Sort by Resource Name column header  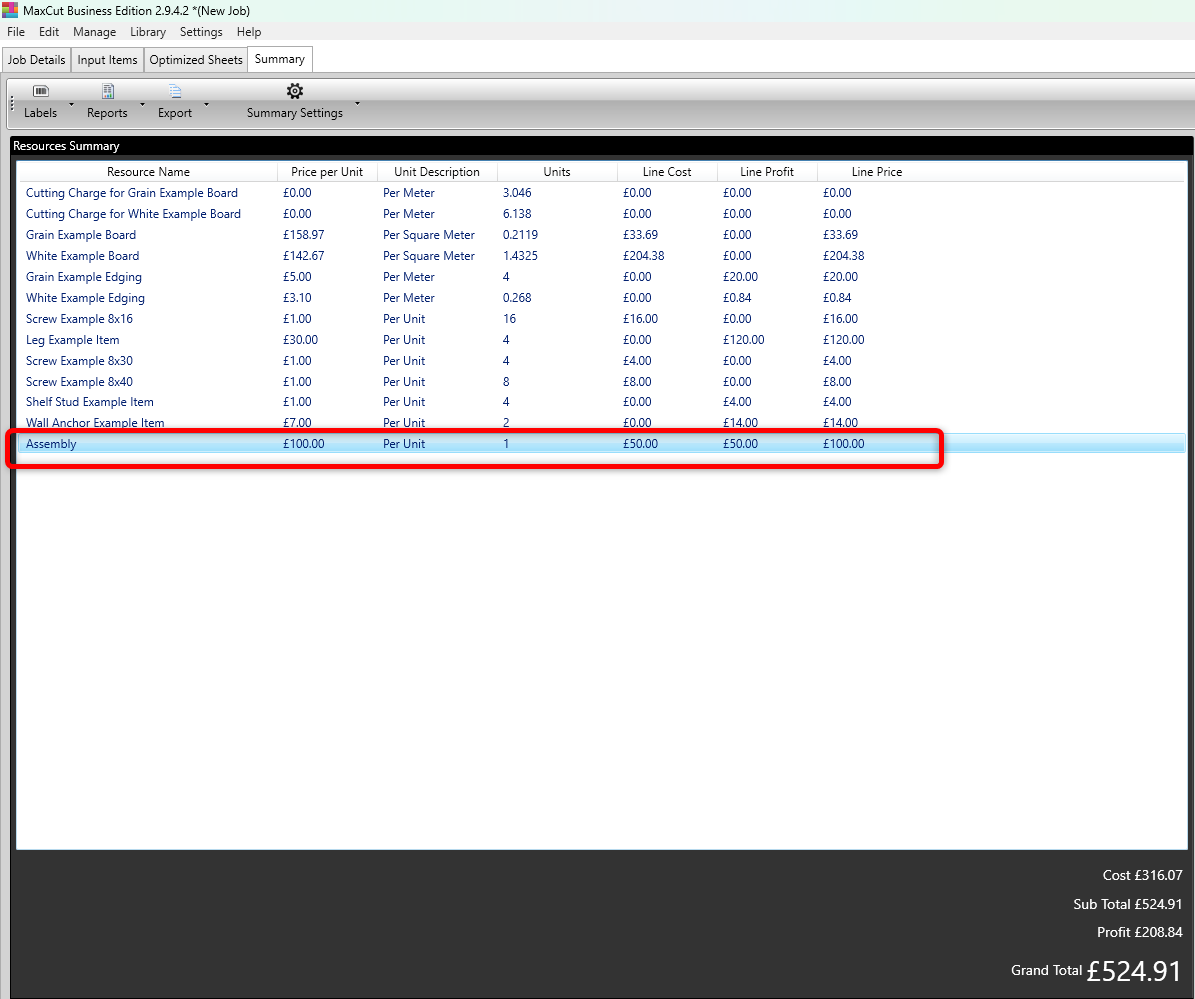148,171
